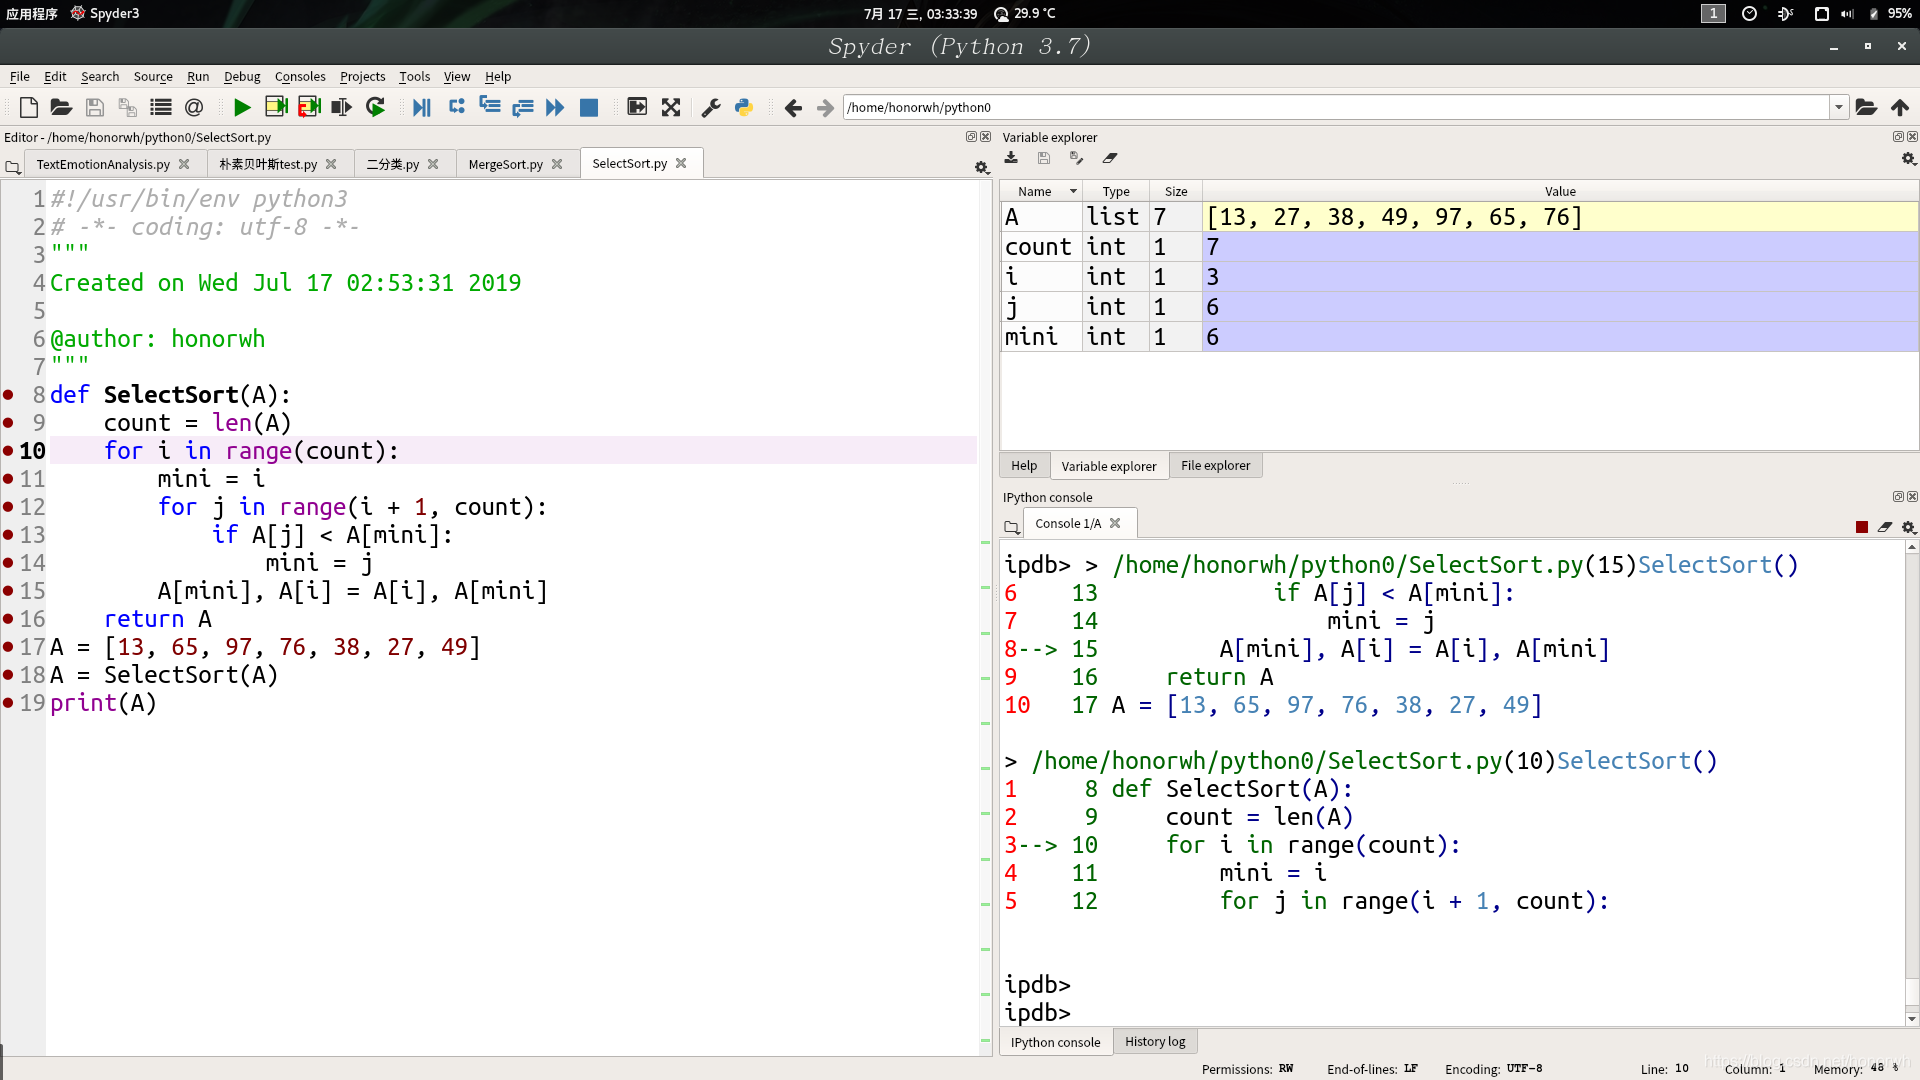Expand the working directory path dropdown
The image size is (1920, 1080).
tap(1839, 107)
